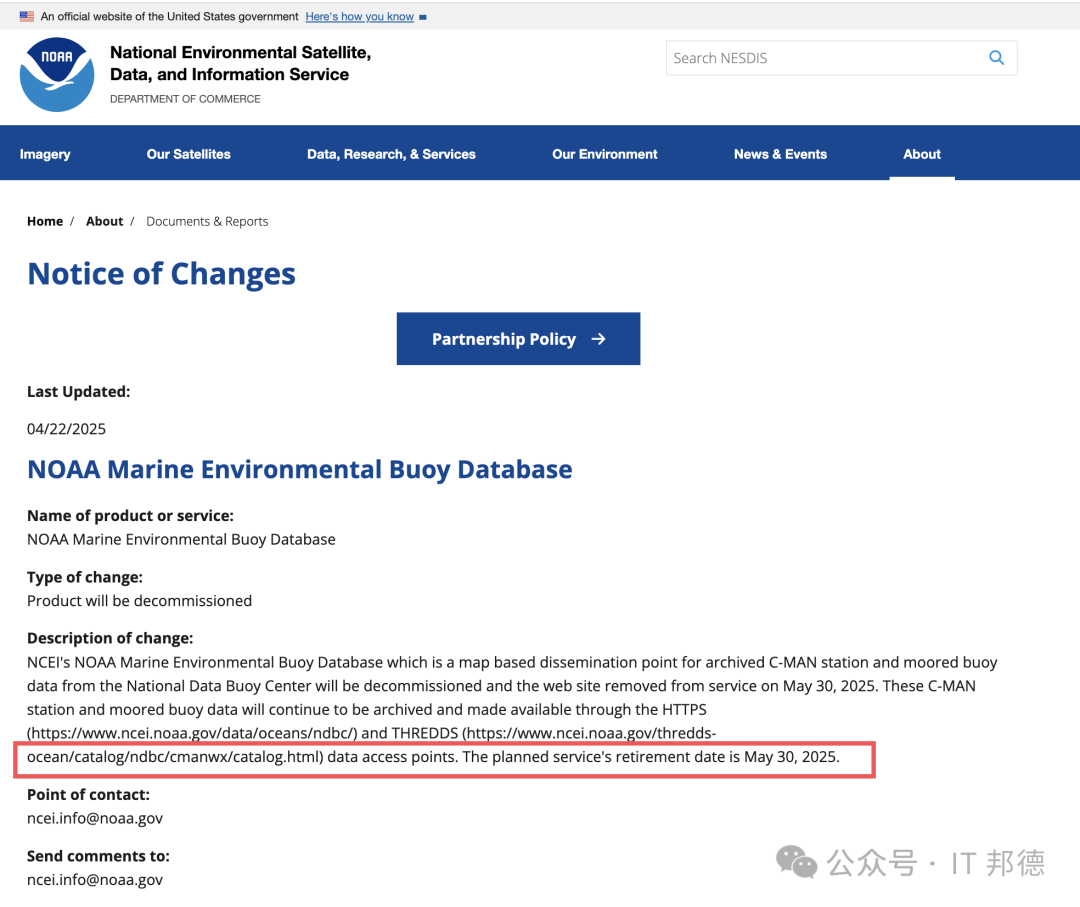1080x907 pixels.
Task: Click the Partnership Policy button
Action: point(518,339)
